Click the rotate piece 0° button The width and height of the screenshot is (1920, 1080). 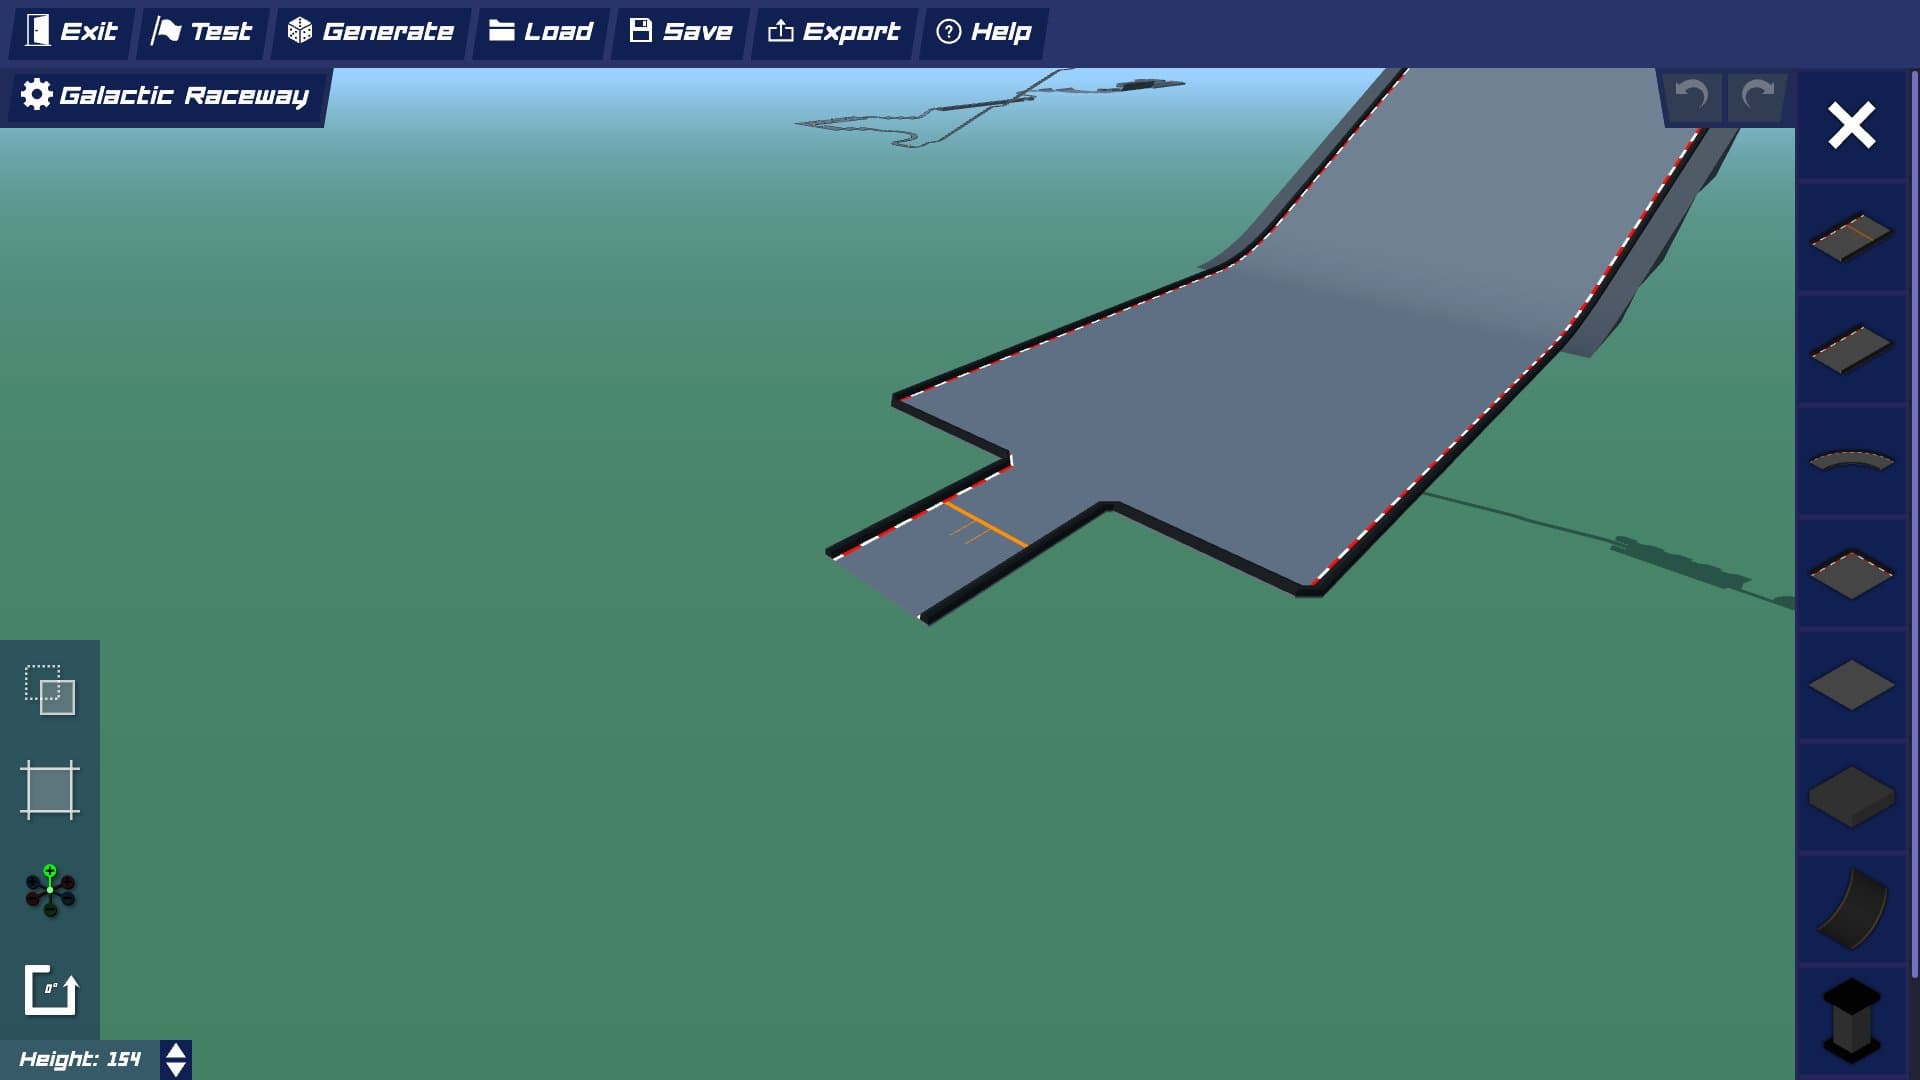(50, 990)
